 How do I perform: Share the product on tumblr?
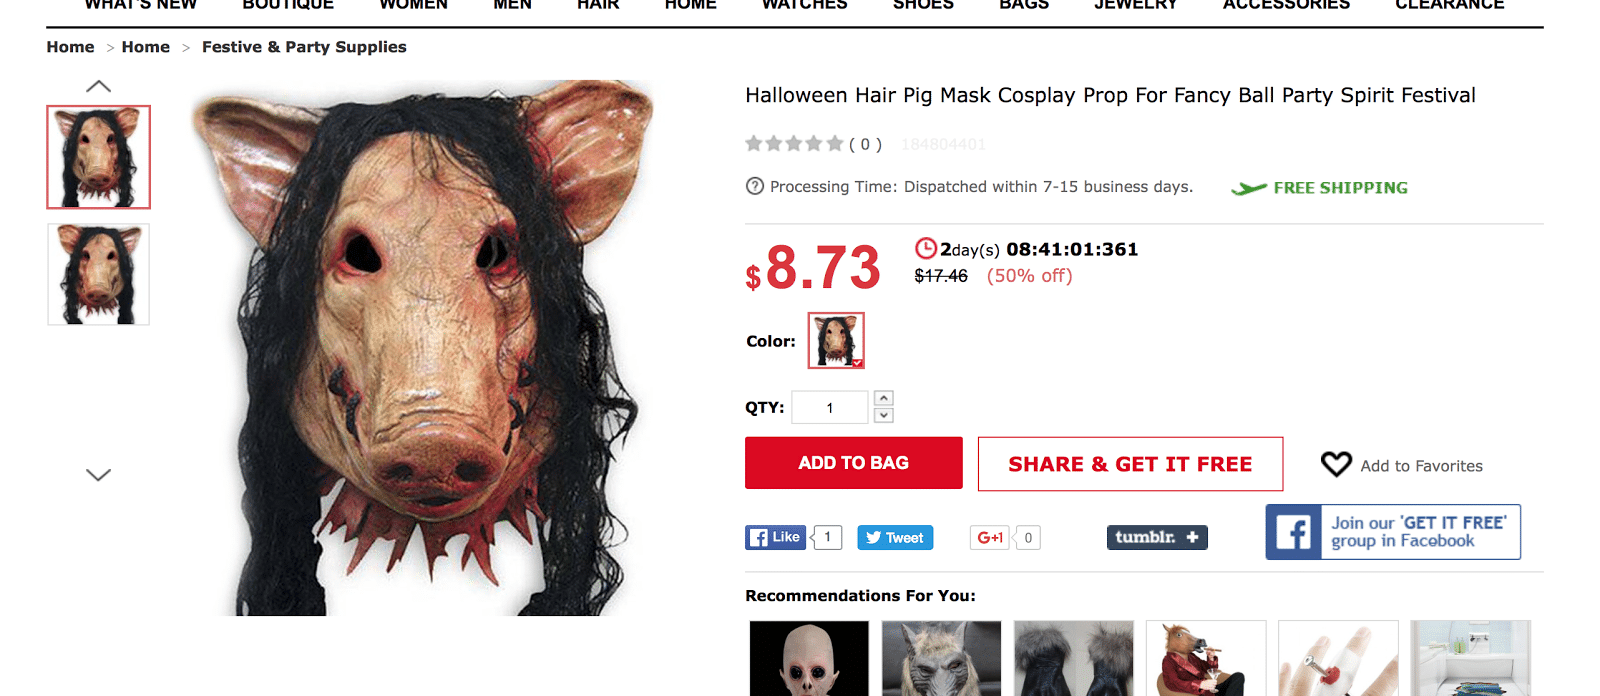(x=1157, y=537)
